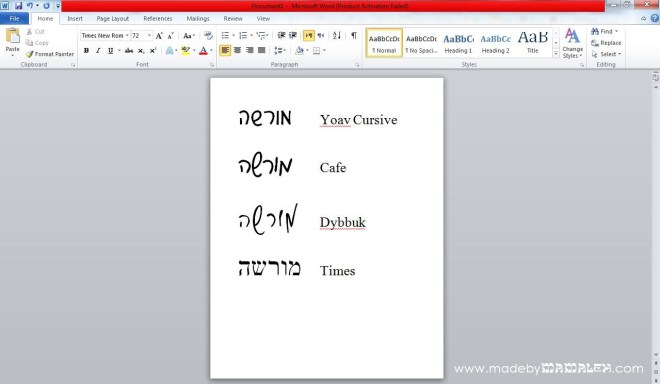The width and height of the screenshot is (660, 384).
Task: Toggle left-to-right text direction
Action: [x=309, y=36]
